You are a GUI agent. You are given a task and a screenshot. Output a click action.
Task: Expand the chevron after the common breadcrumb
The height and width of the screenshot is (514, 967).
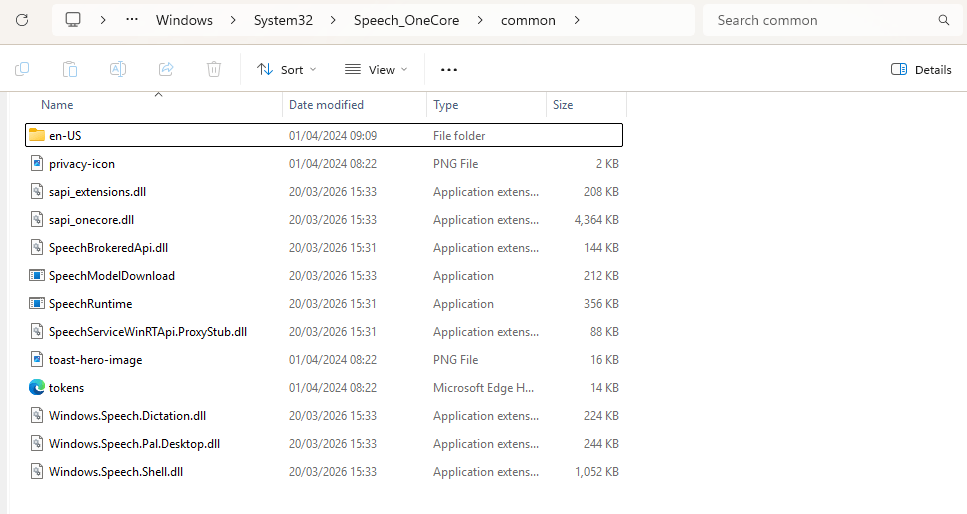(578, 20)
